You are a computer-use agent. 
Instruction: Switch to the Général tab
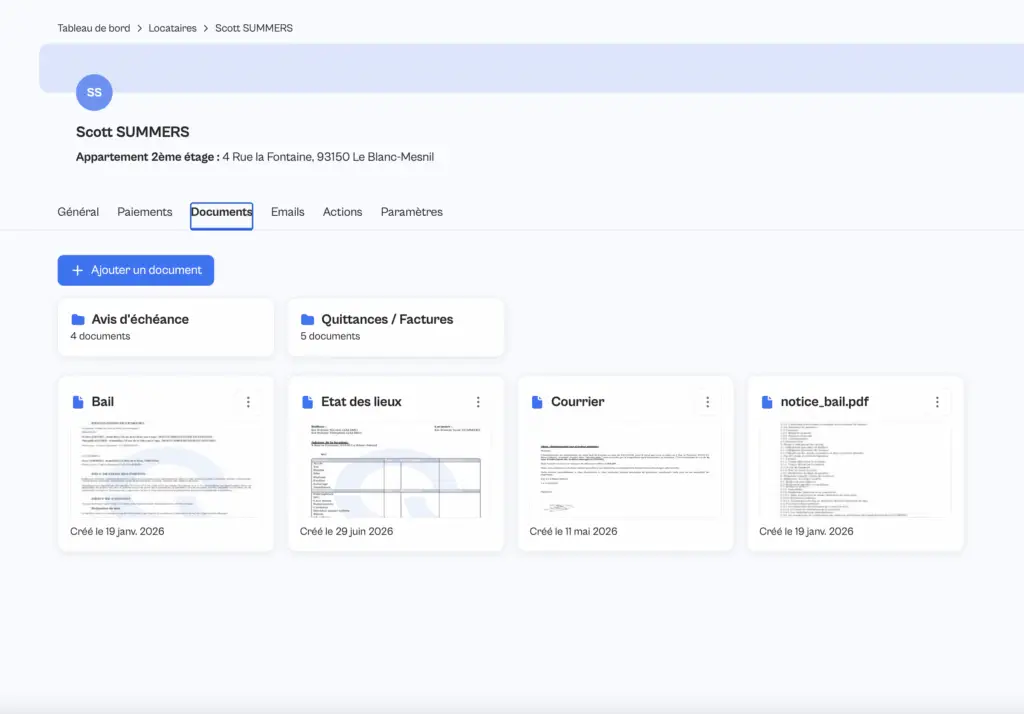tap(78, 212)
